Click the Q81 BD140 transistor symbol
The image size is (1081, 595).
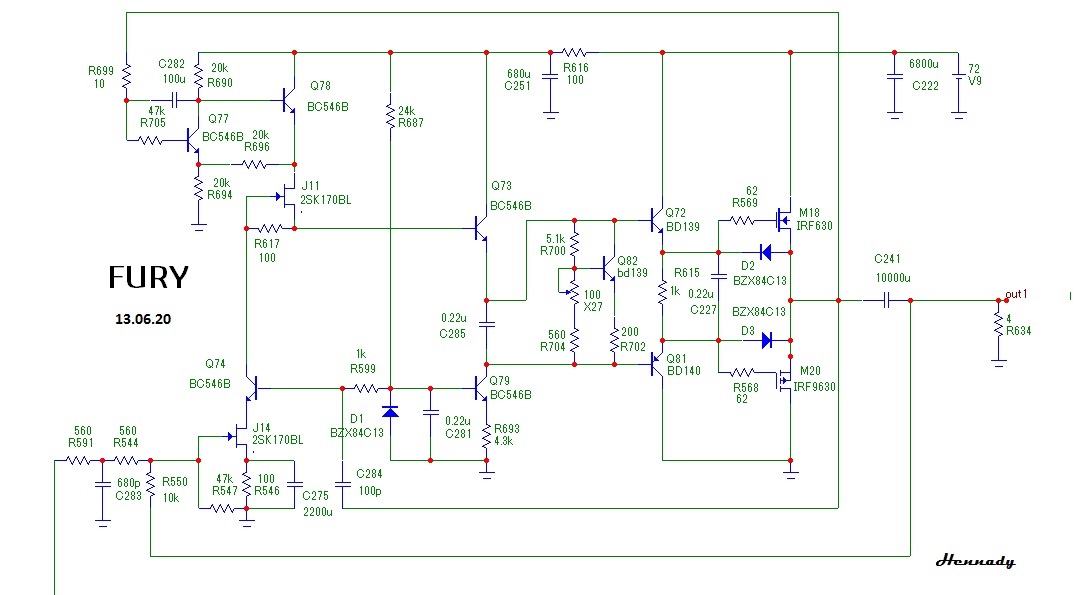[656, 364]
